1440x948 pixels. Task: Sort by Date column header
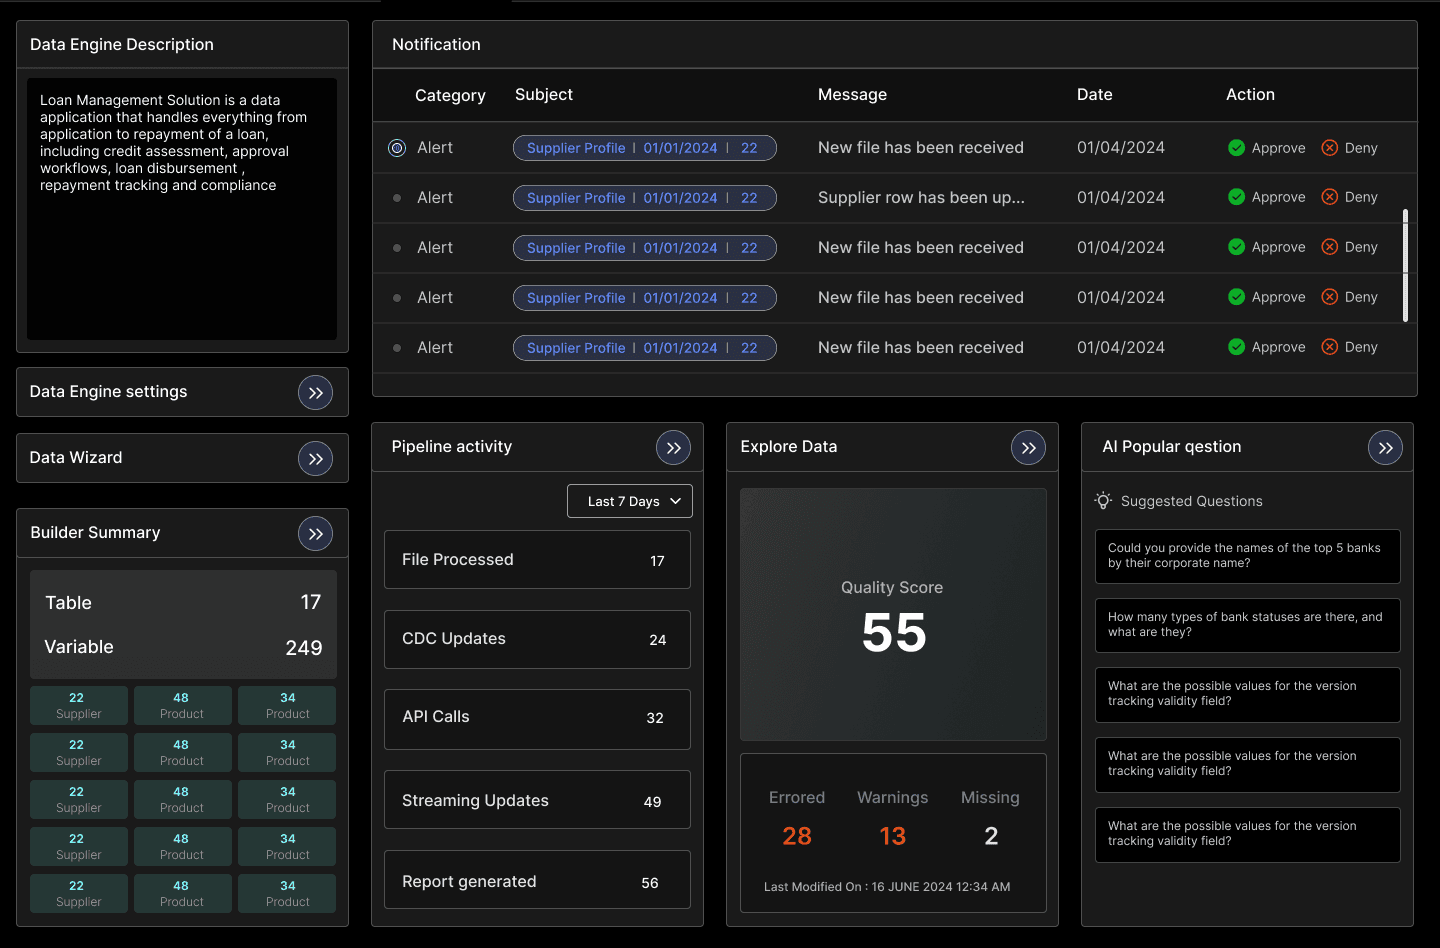pyautogui.click(x=1094, y=95)
